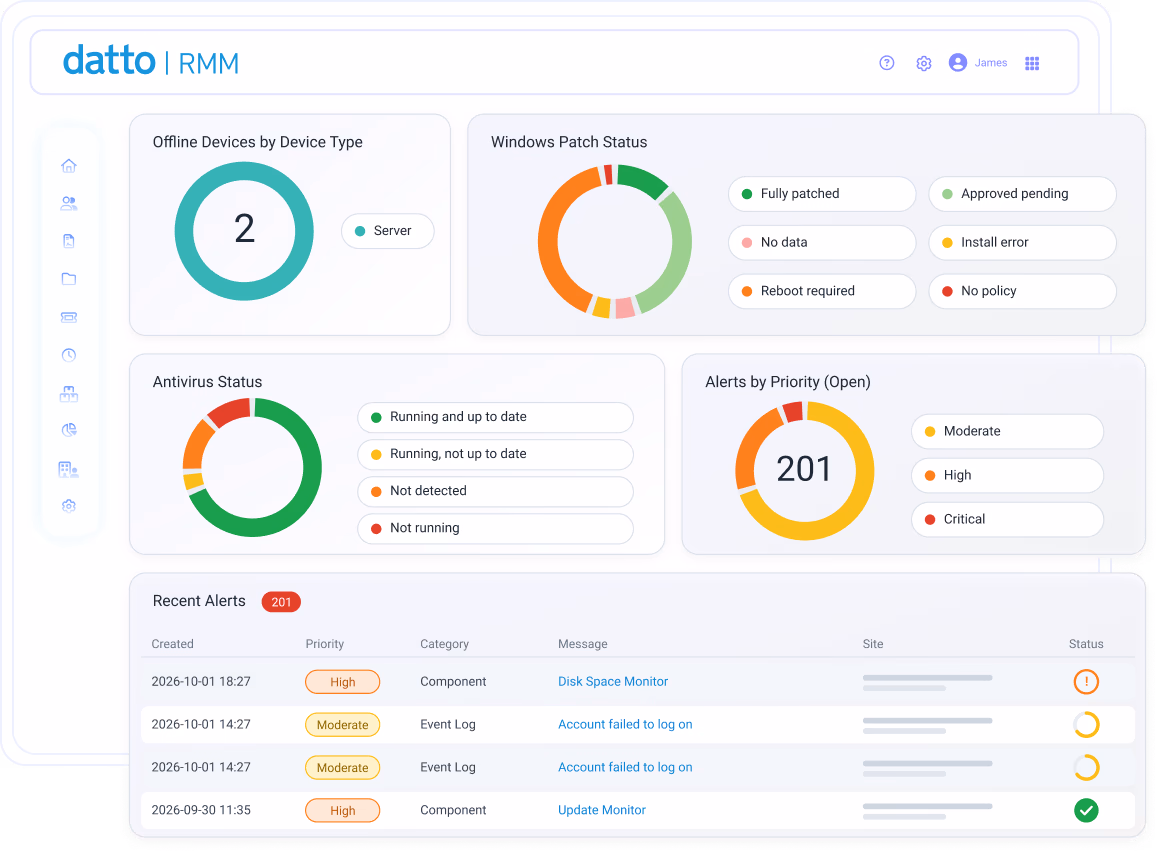This screenshot has width=1160, height=855.
Task: Sort alerts by the Created column header
Action: click(x=172, y=644)
